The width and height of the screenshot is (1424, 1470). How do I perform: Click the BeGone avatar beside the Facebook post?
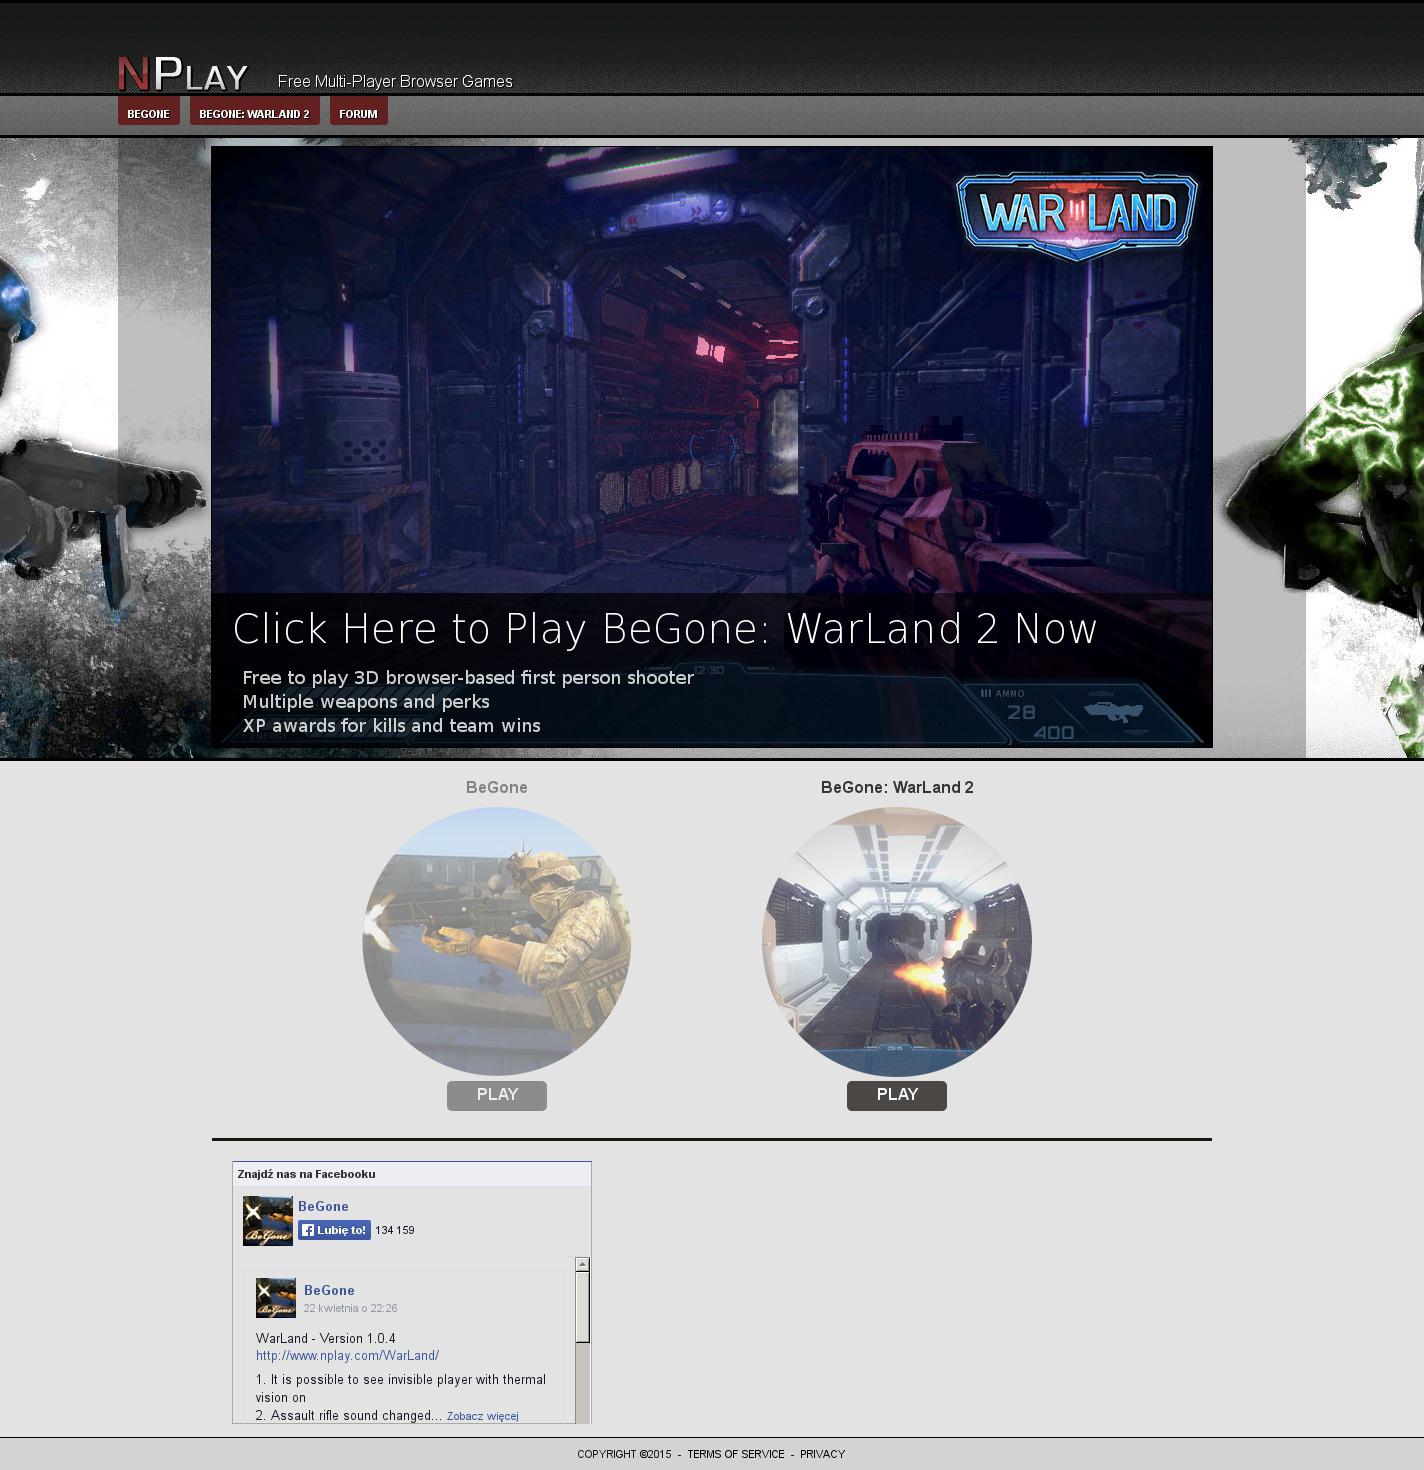tap(275, 1298)
